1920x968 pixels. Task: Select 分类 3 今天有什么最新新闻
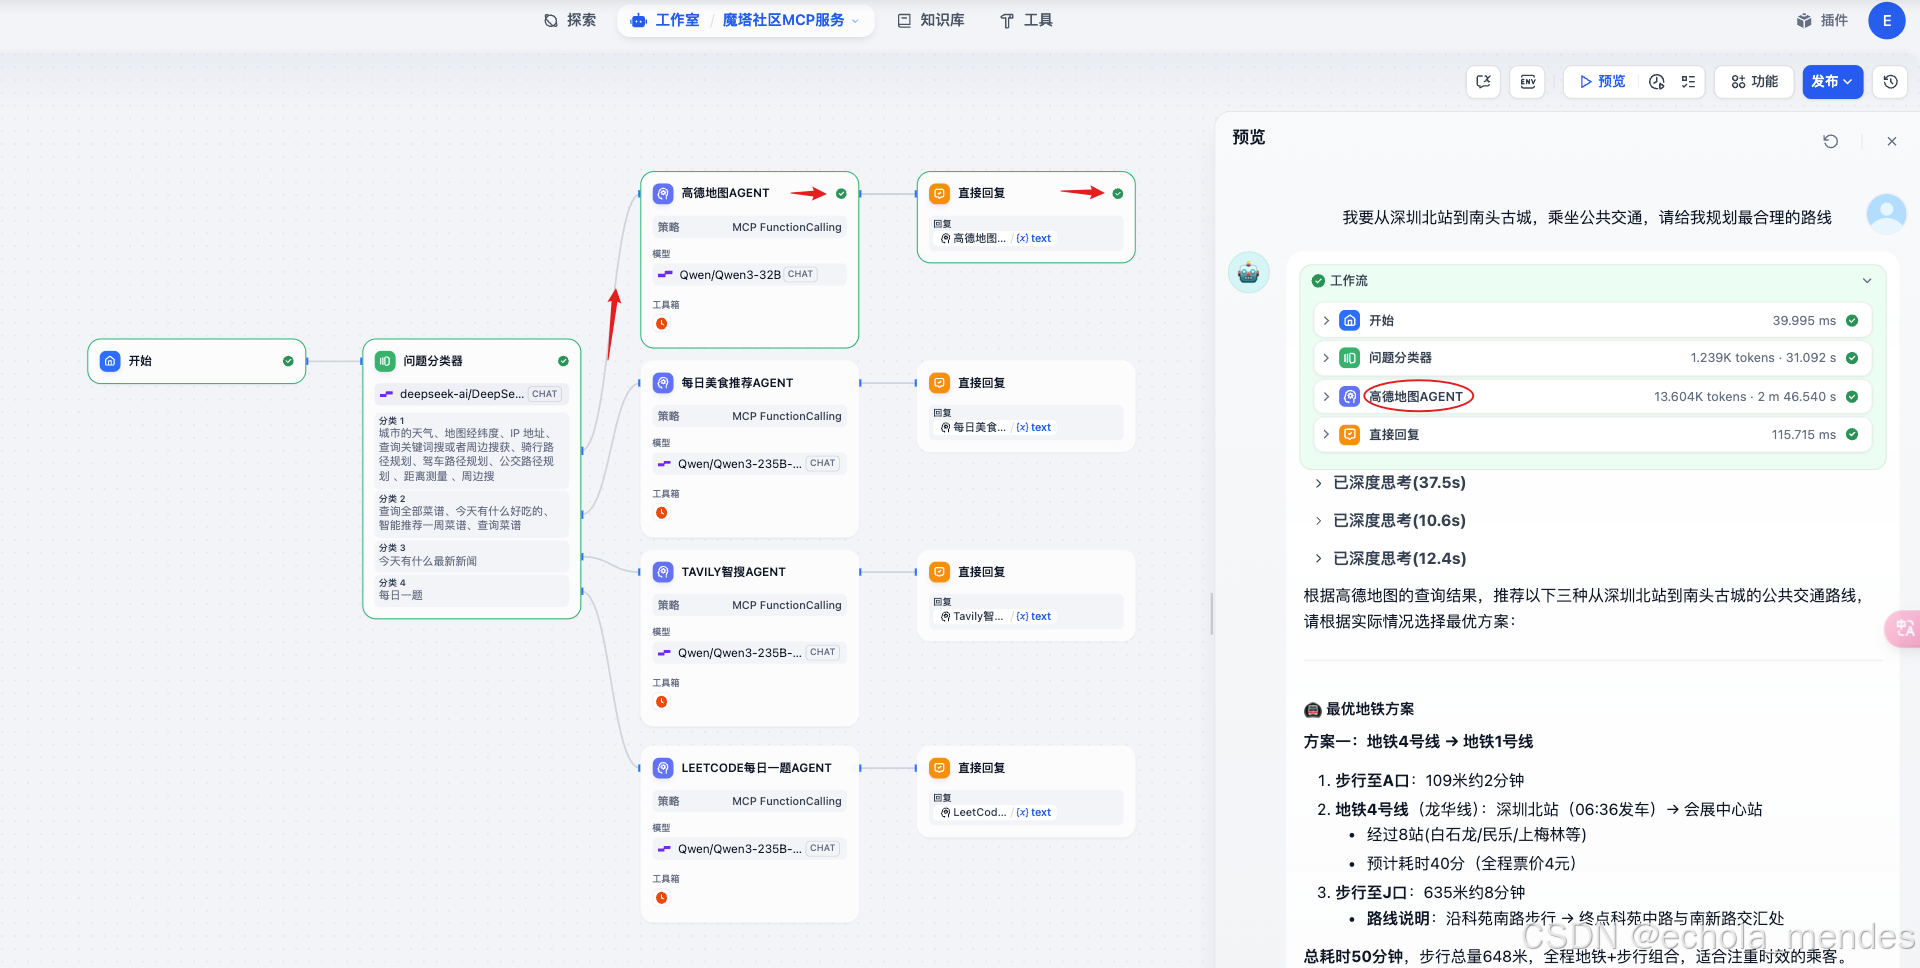pos(472,555)
